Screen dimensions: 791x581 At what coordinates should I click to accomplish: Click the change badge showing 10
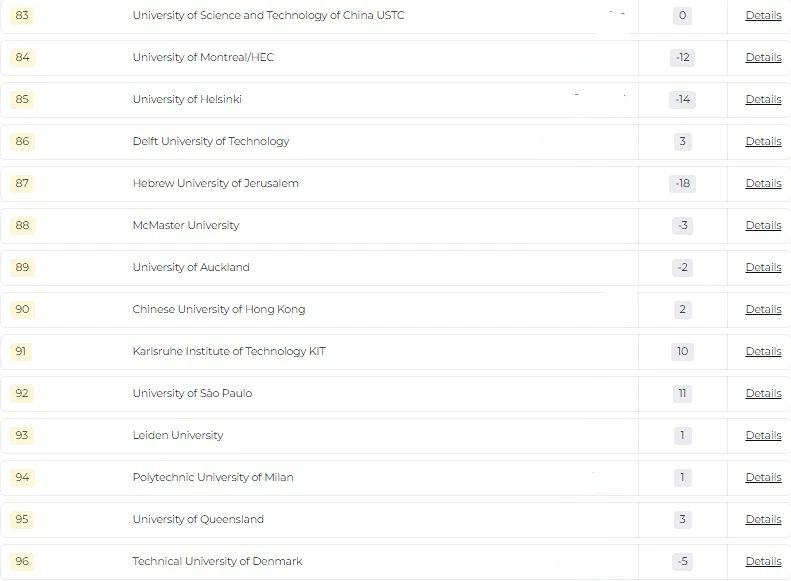(683, 352)
